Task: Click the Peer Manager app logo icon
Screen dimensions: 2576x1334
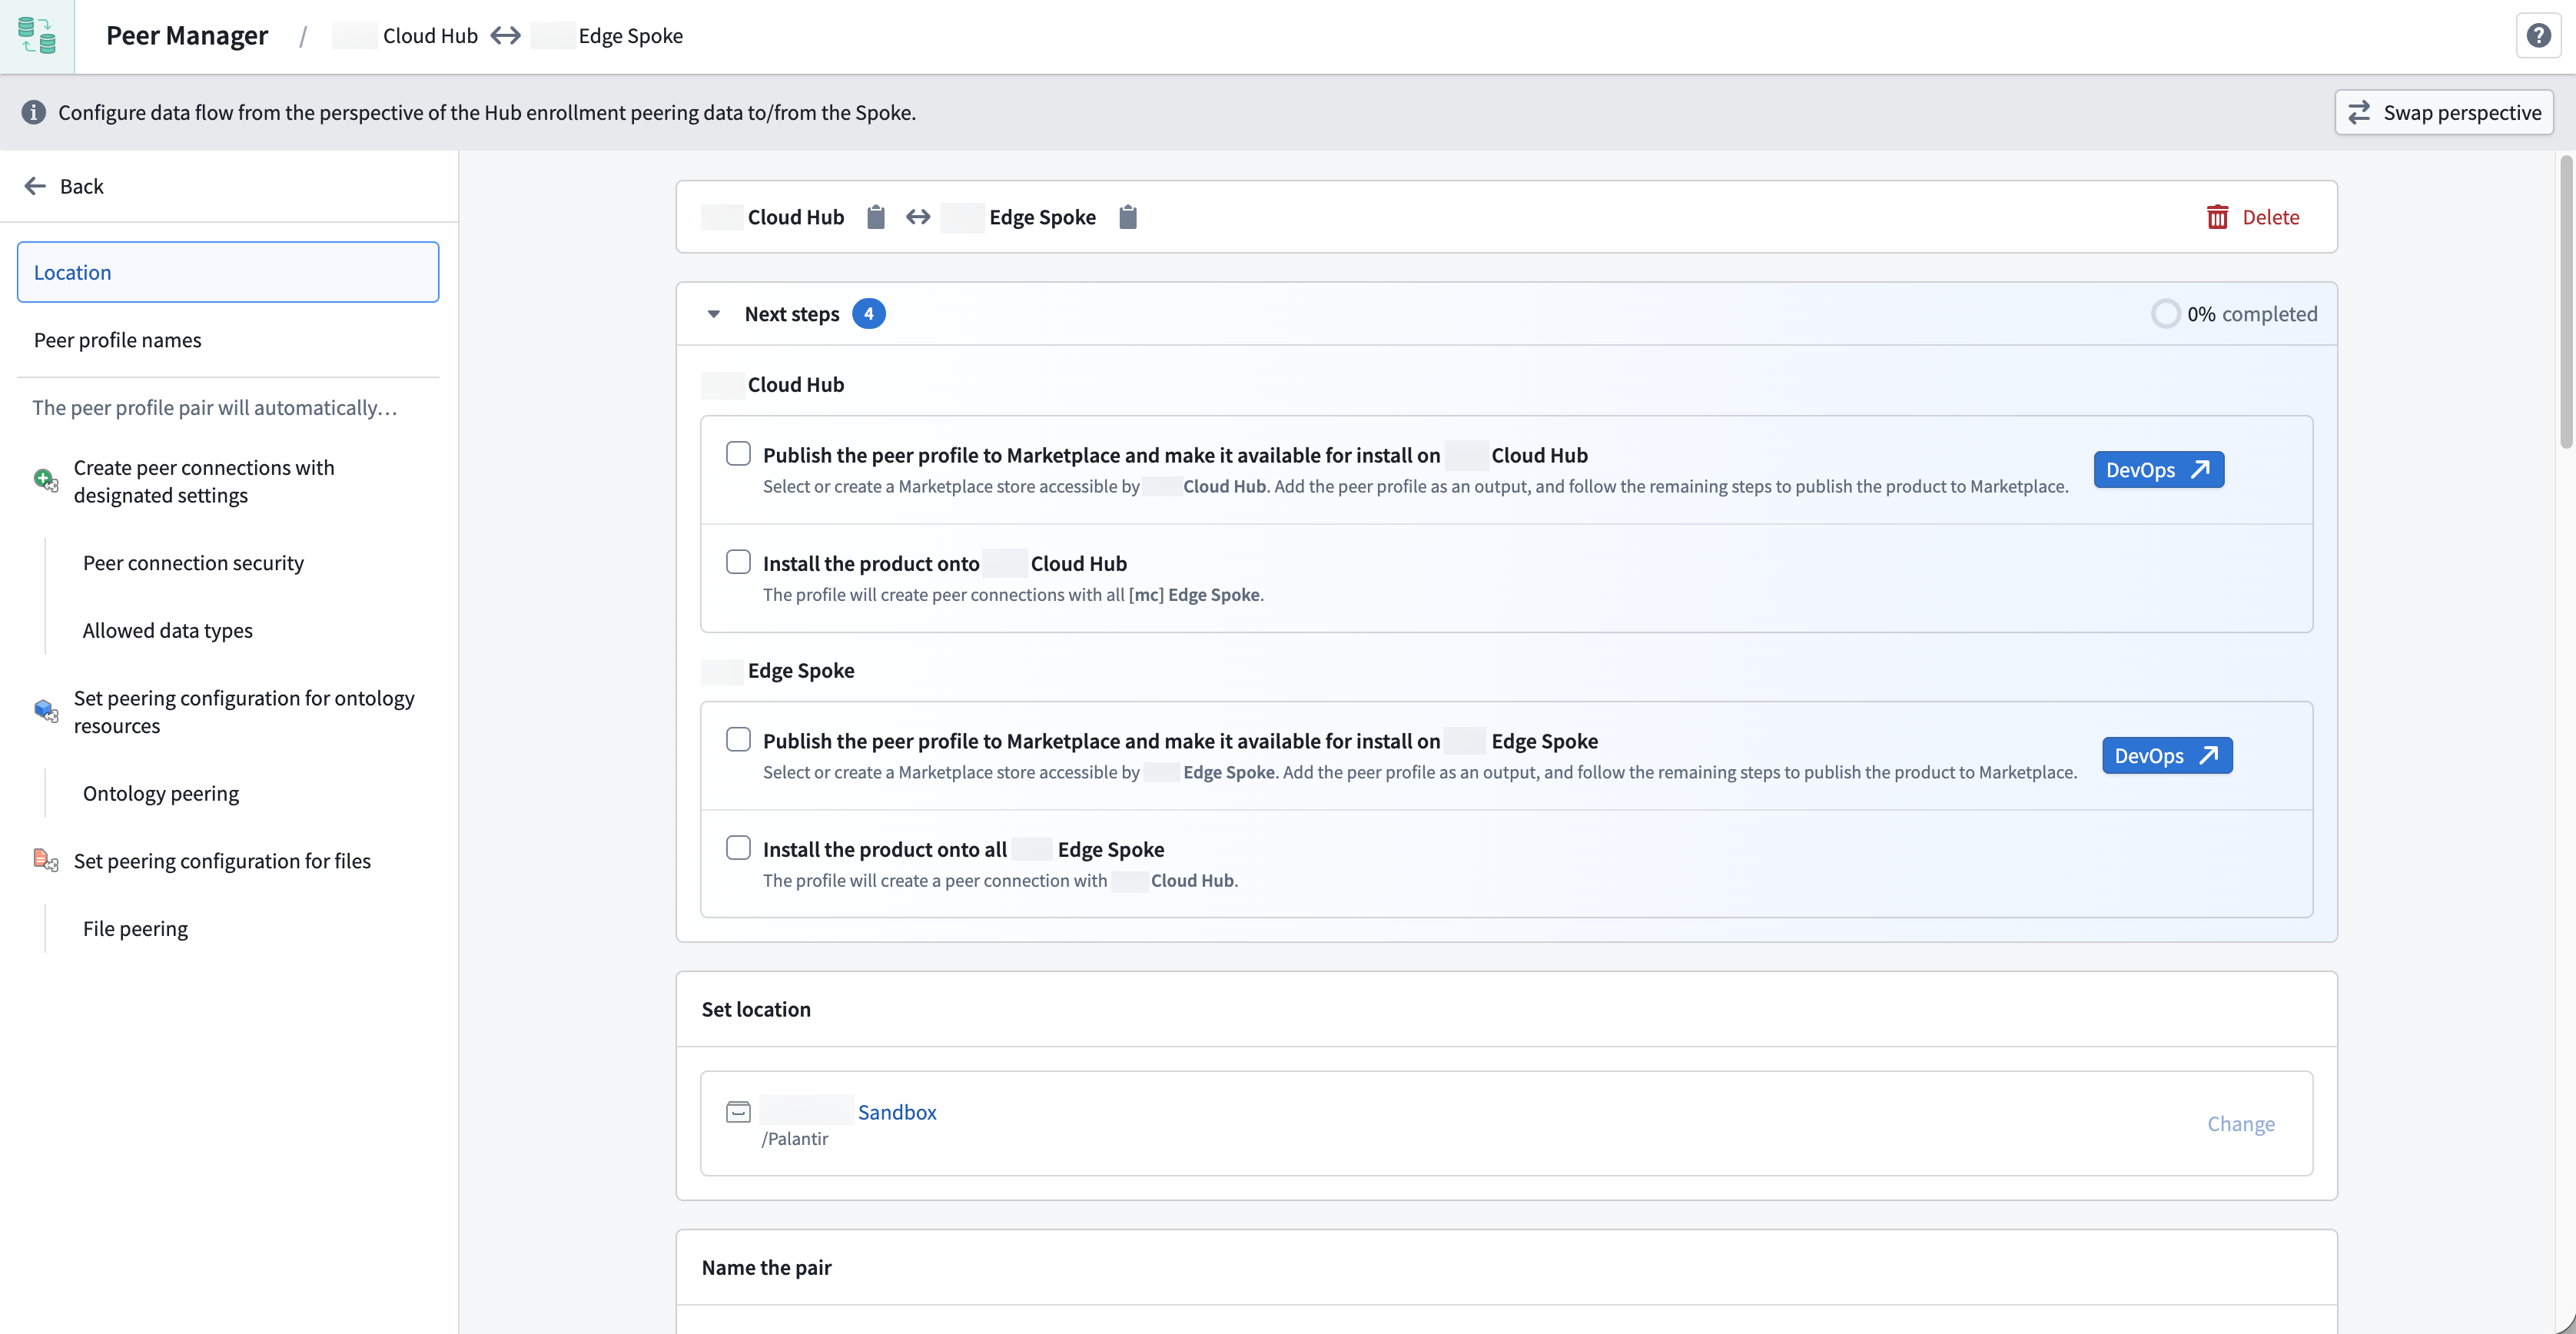Action: [37, 36]
